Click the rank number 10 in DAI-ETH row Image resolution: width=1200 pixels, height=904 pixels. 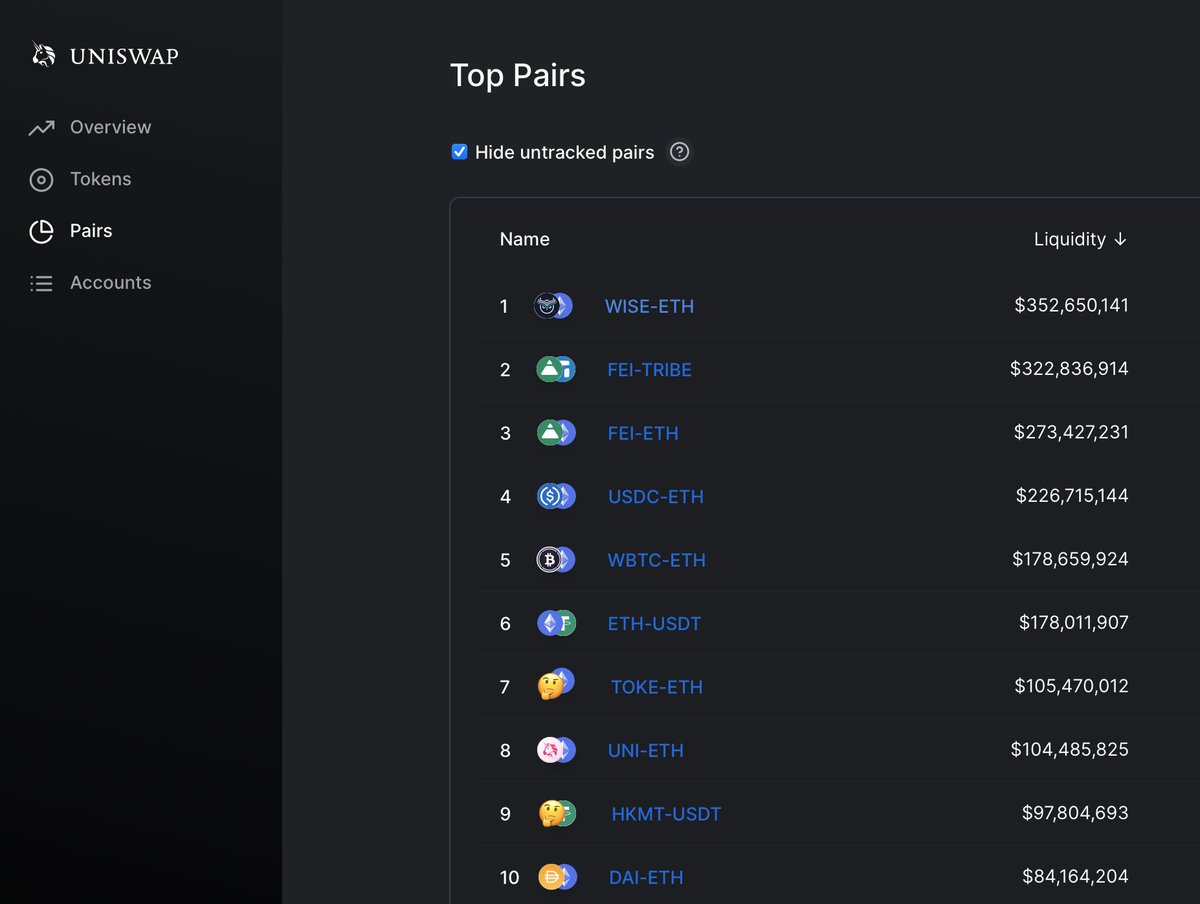(509, 878)
